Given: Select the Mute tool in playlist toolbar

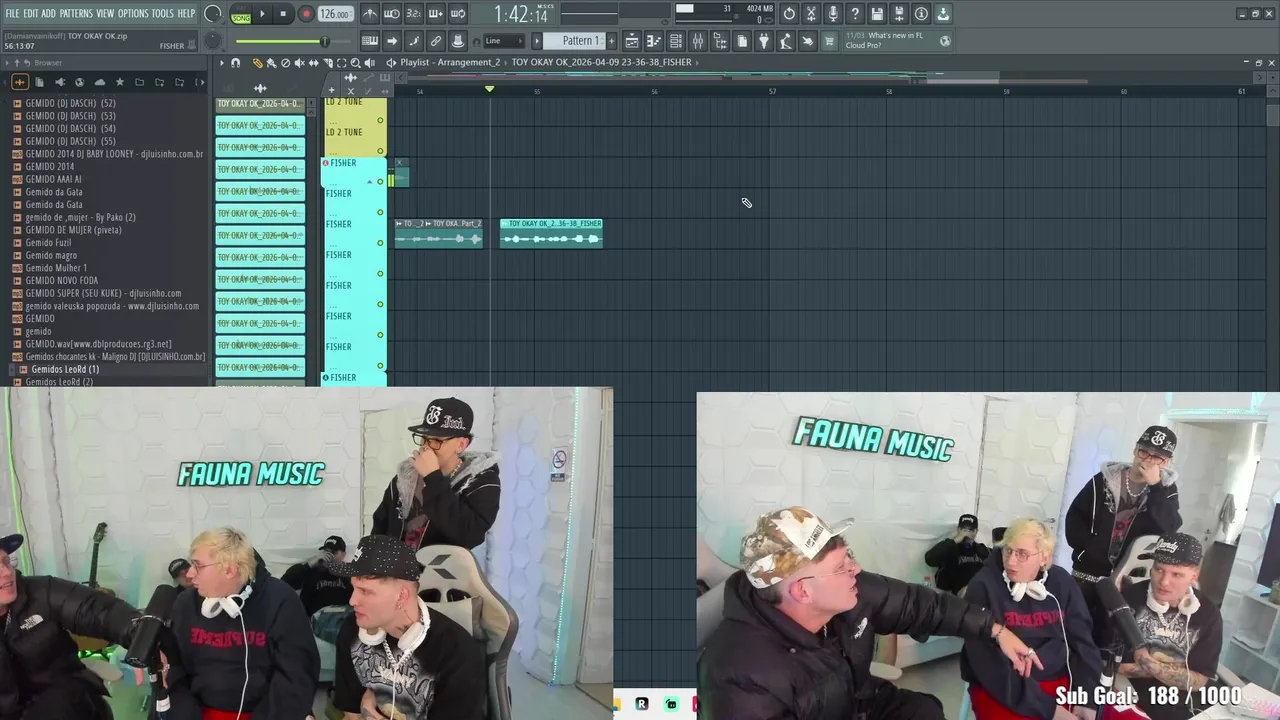Looking at the screenshot, I should pos(299,63).
